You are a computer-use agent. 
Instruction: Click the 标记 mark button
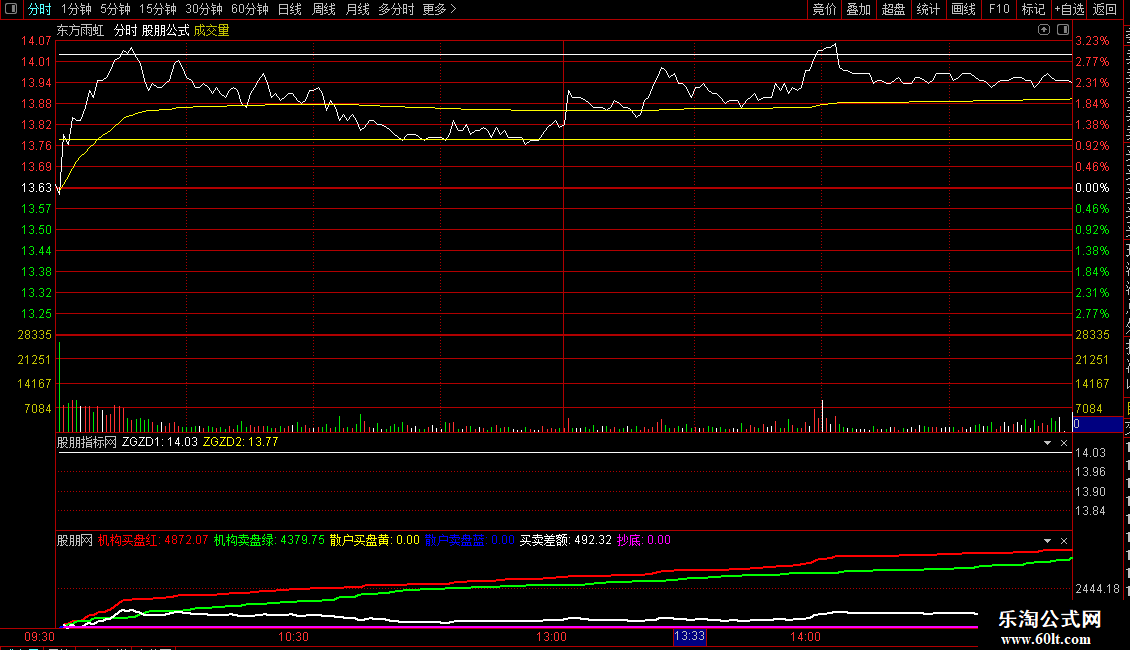pyautogui.click(x=1033, y=9)
